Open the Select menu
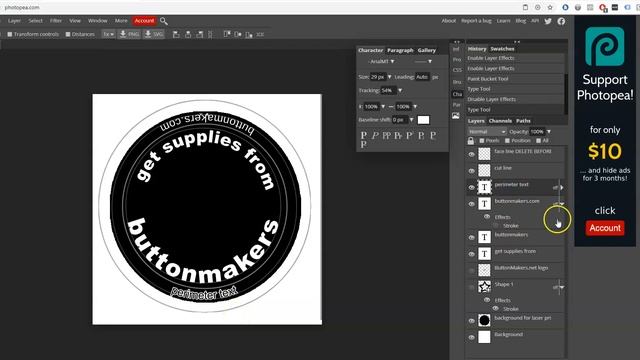 click(x=36, y=21)
